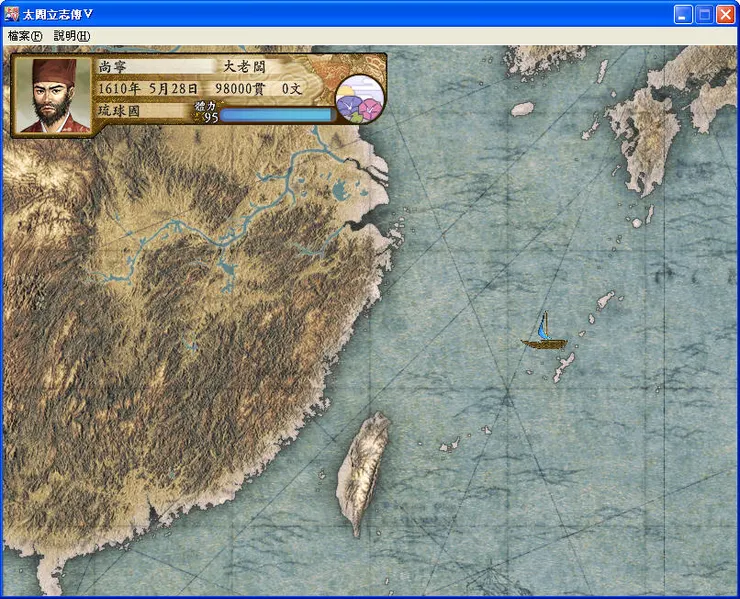Close the 太閤立志傳V window
Screen dimensions: 740x599
725,15
